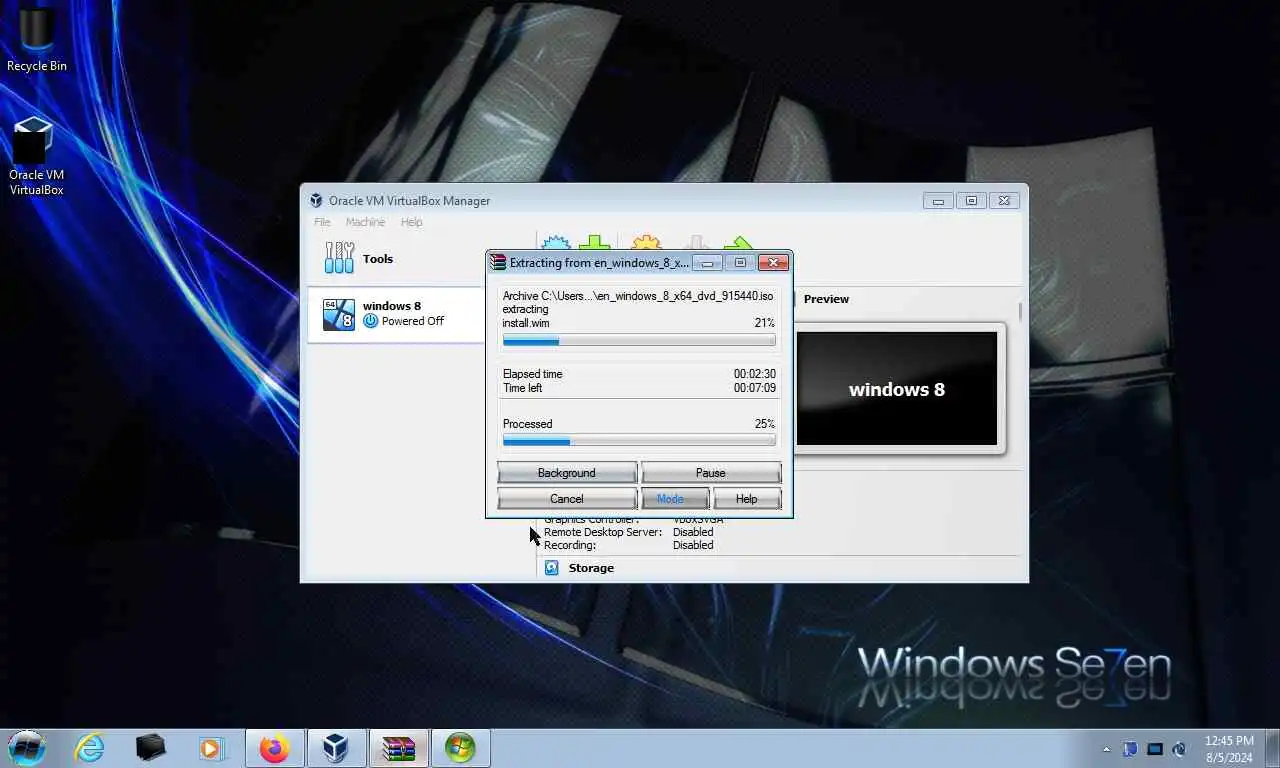Click the Help button in extraction dialog
This screenshot has height=768, width=1280.
747,499
